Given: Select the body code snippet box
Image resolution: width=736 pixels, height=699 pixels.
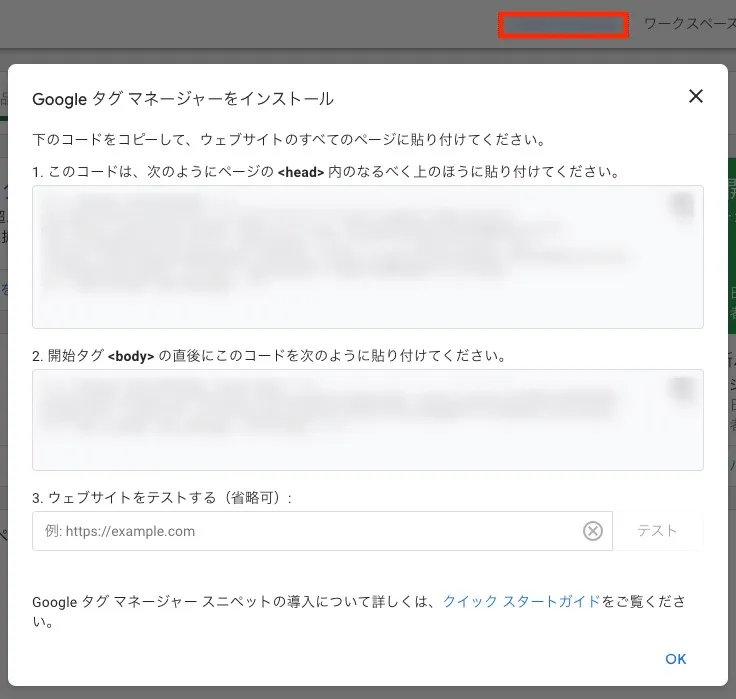Looking at the screenshot, I should tap(368, 420).
